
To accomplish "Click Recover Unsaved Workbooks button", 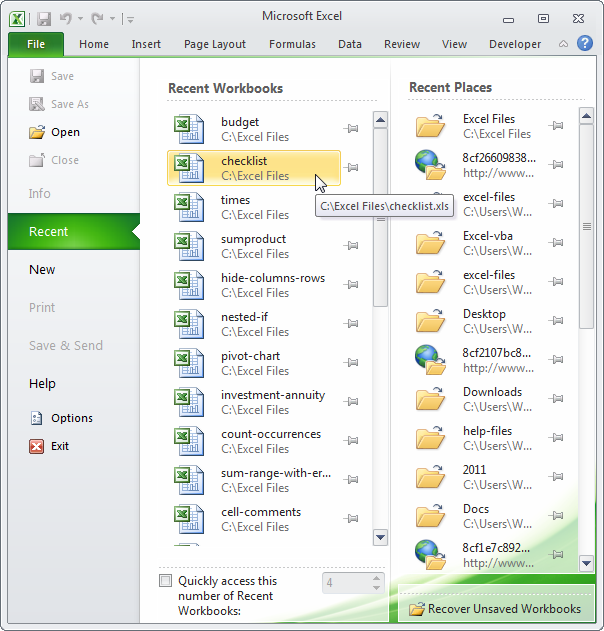I will [495, 609].
